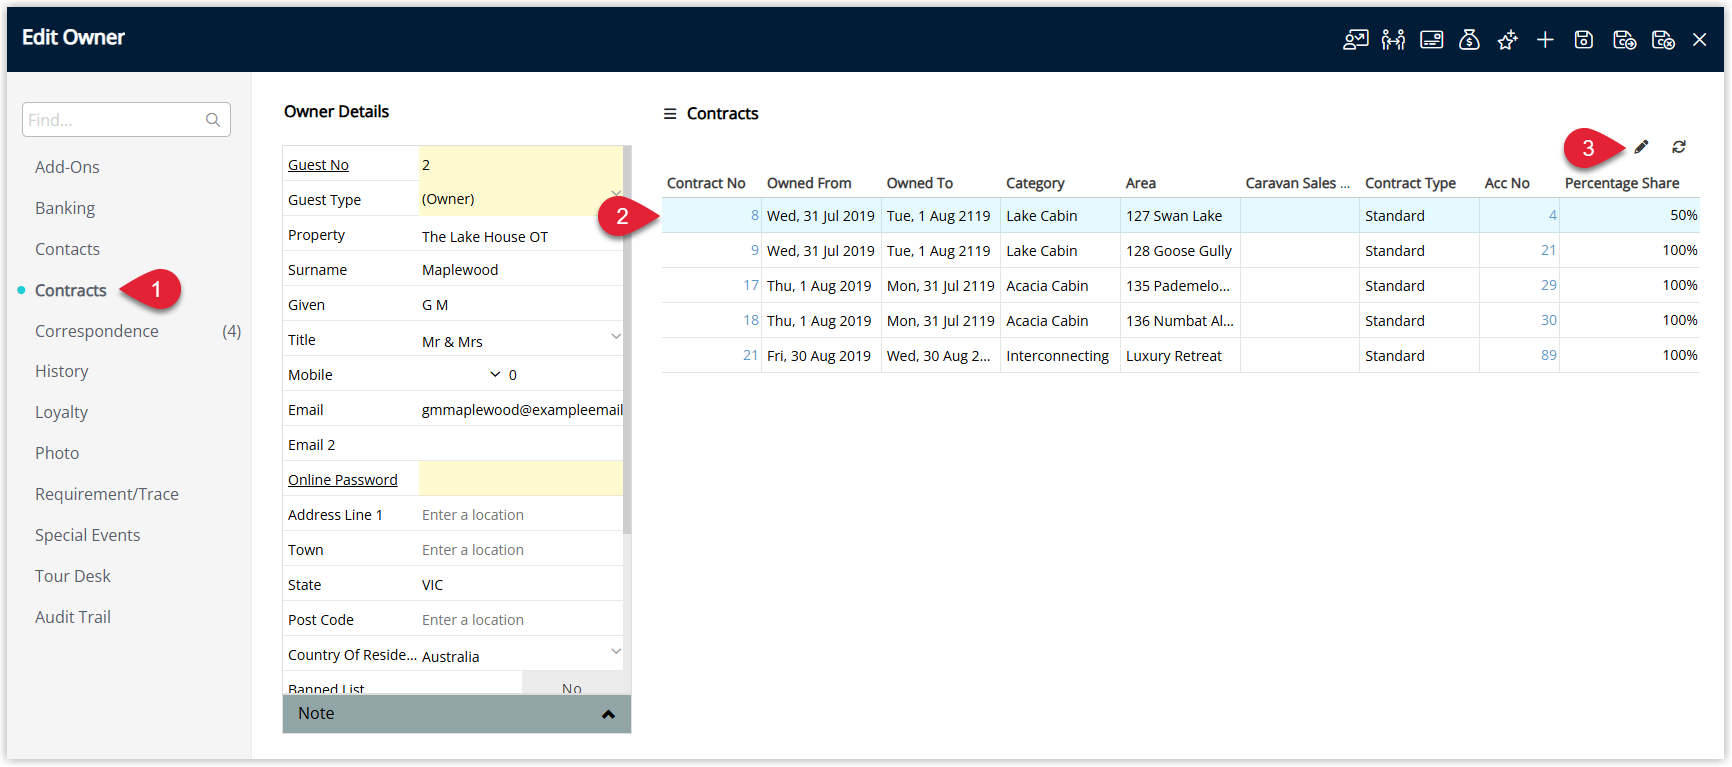Open Correspondence in the sidebar
This screenshot has height=767, width=1732.
(x=96, y=331)
